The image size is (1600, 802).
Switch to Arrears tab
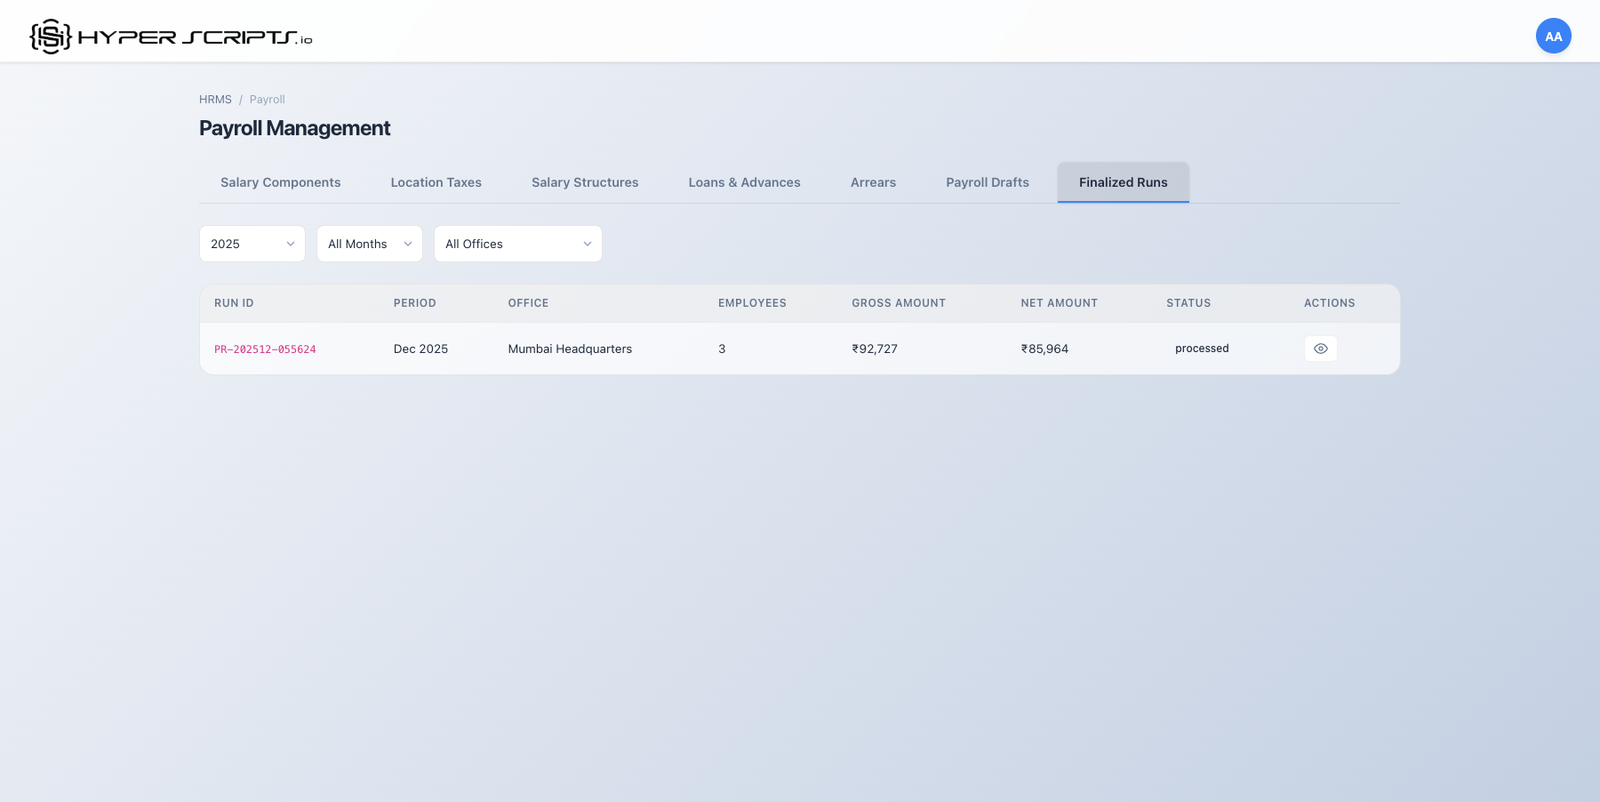(x=873, y=182)
